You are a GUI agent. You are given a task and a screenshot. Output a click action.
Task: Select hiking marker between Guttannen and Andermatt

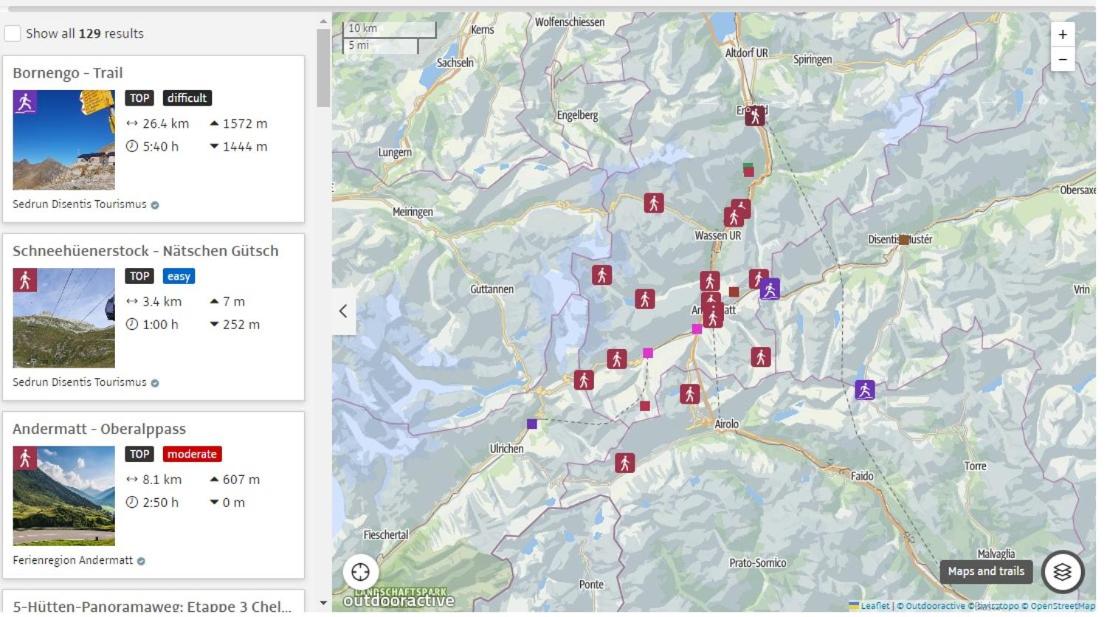644,299
